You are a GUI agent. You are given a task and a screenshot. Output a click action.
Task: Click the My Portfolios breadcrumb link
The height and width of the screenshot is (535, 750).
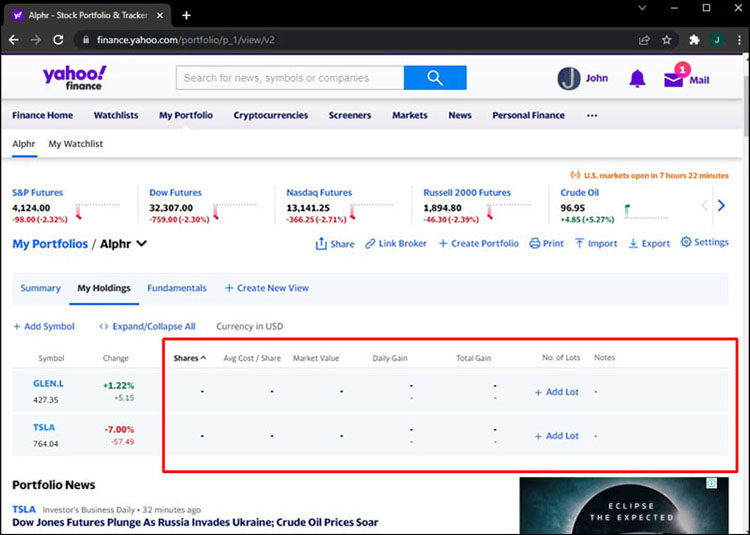pyautogui.click(x=50, y=244)
